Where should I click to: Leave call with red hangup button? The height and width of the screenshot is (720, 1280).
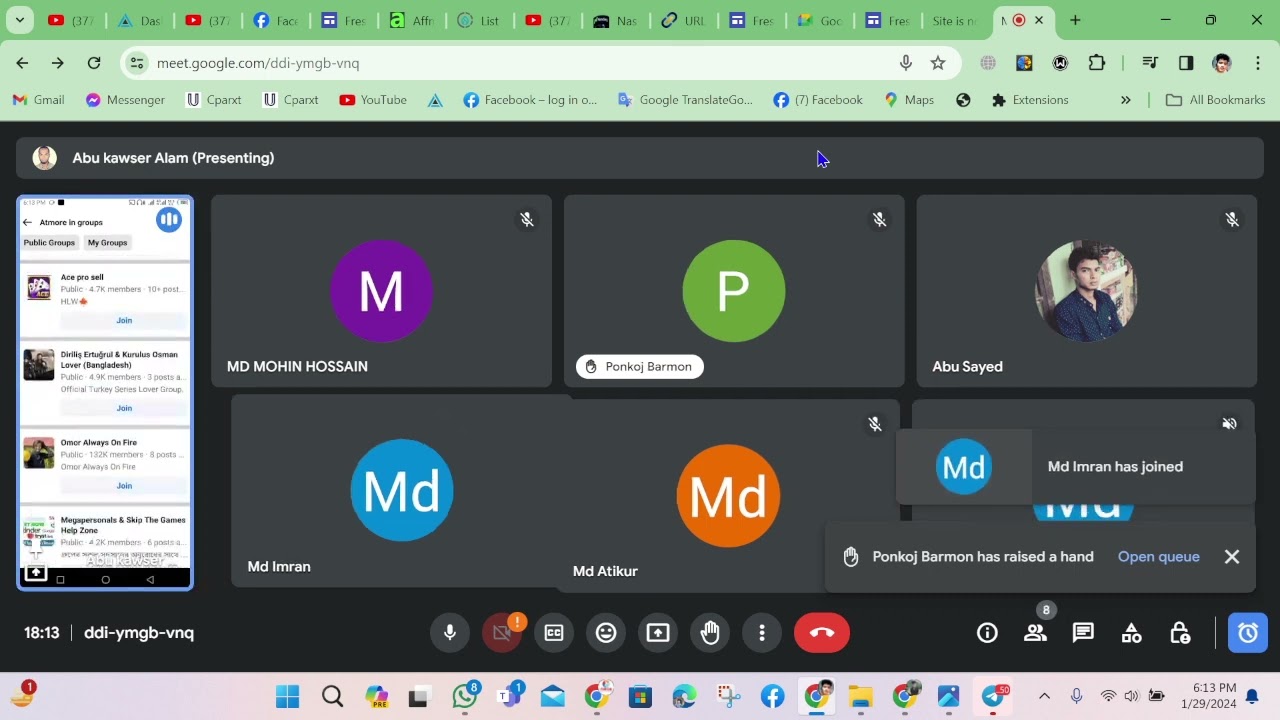(822, 633)
